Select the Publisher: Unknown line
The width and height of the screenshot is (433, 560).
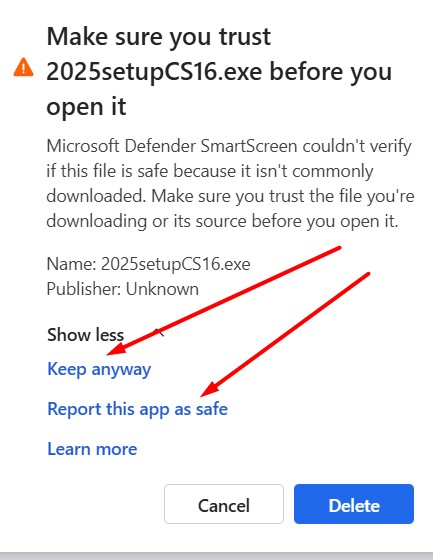pyautogui.click(x=123, y=289)
